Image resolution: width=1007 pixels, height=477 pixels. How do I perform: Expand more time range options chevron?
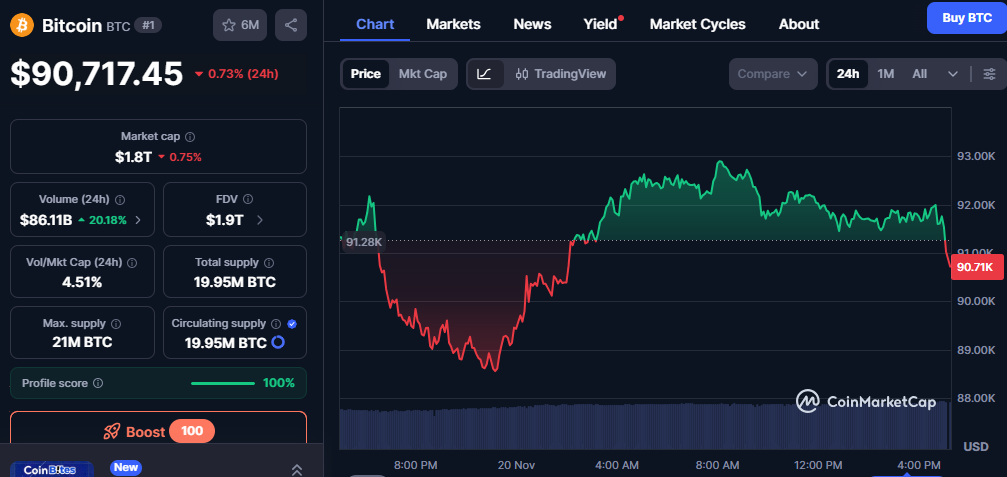tap(952, 74)
